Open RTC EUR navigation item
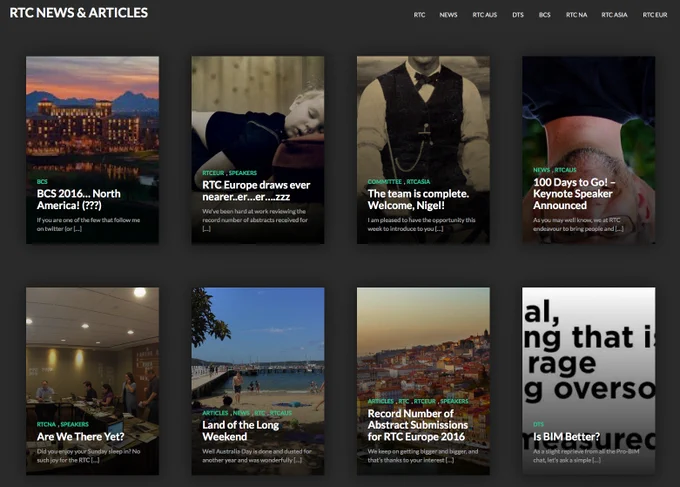The height and width of the screenshot is (487, 680). coord(655,15)
